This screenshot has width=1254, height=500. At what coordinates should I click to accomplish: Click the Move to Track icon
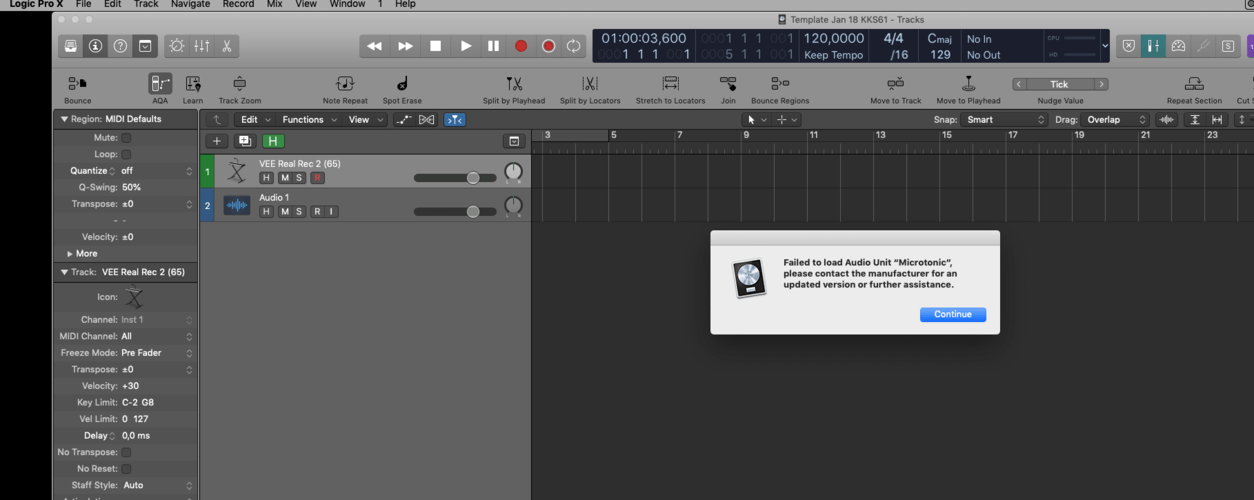point(895,84)
